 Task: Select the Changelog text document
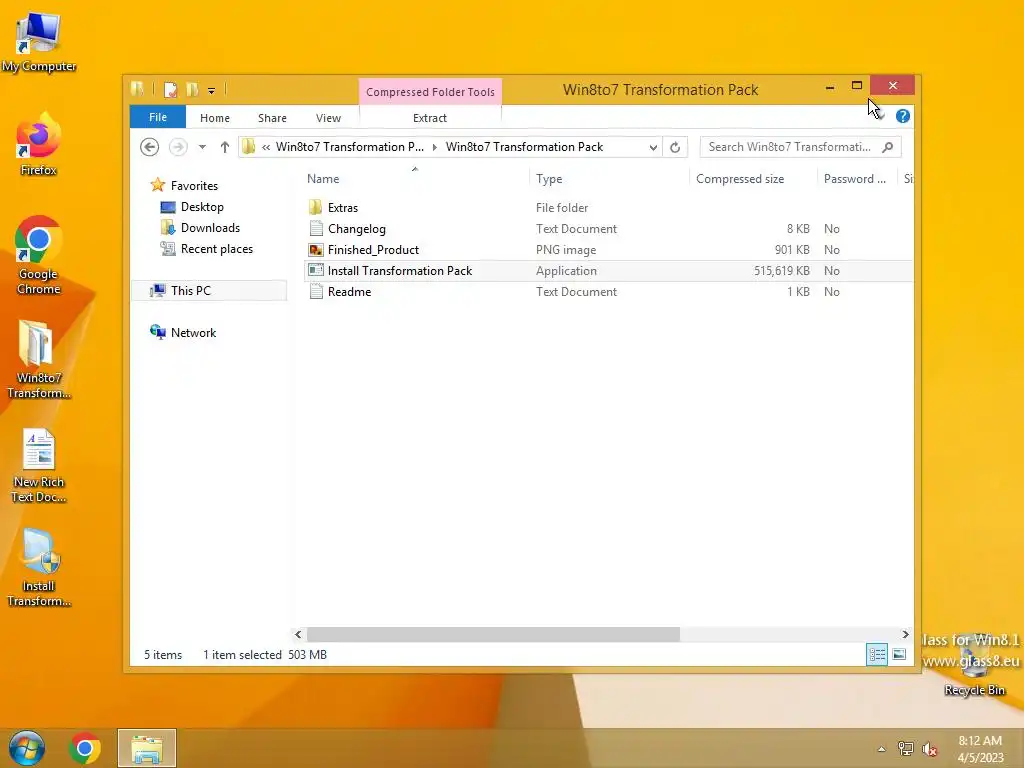(357, 229)
